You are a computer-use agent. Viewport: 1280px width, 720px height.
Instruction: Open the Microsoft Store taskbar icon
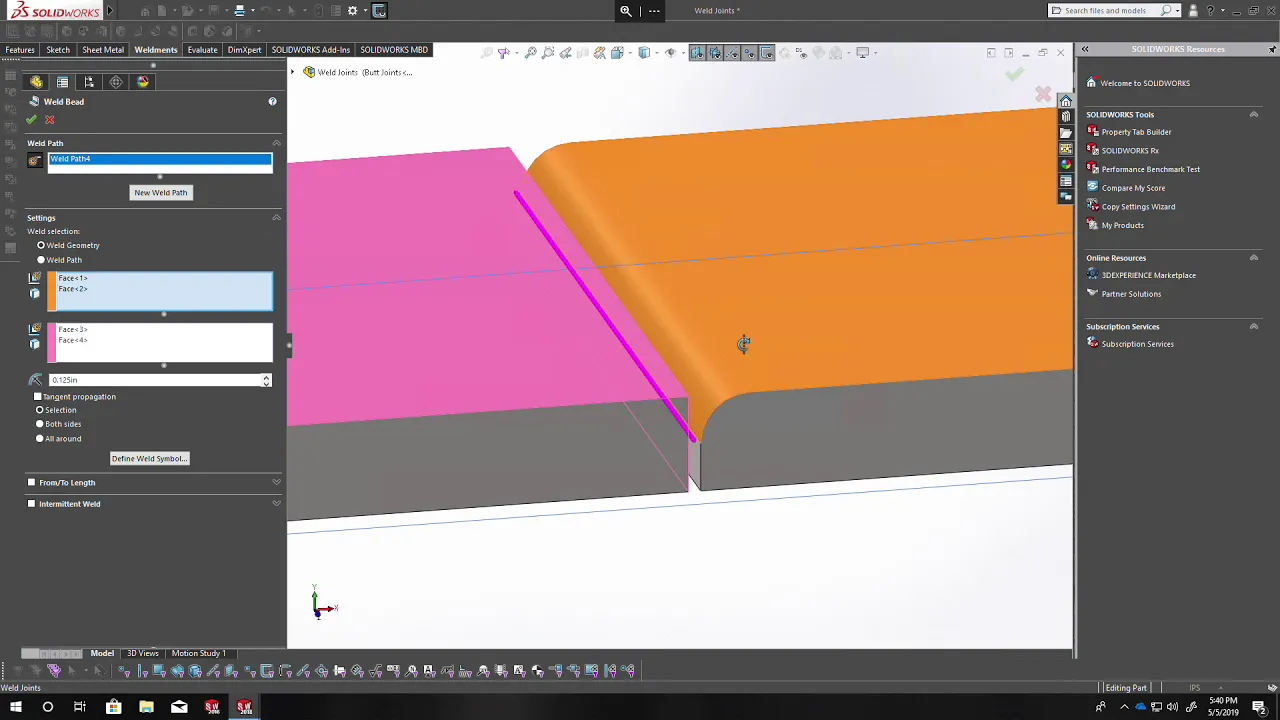113,707
